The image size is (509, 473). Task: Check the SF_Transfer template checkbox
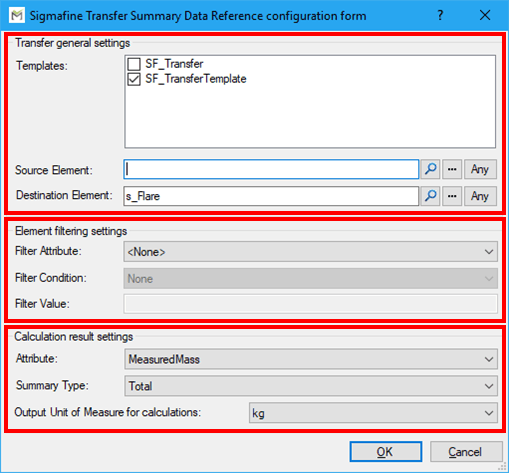[134, 64]
